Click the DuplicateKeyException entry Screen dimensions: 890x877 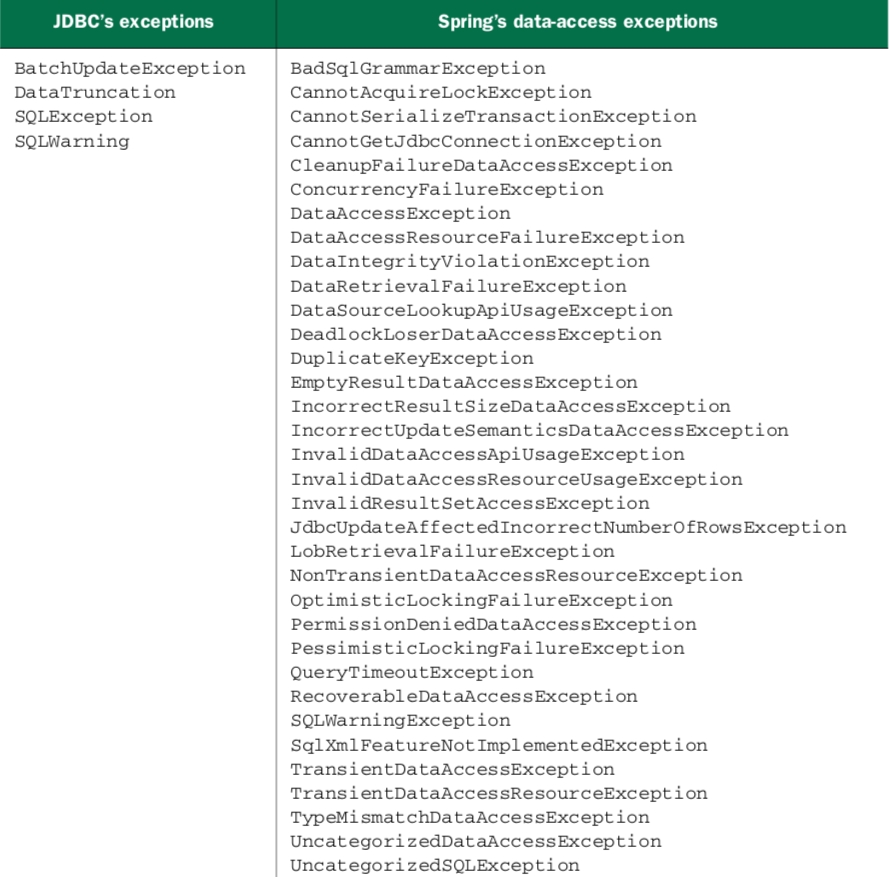[412, 358]
